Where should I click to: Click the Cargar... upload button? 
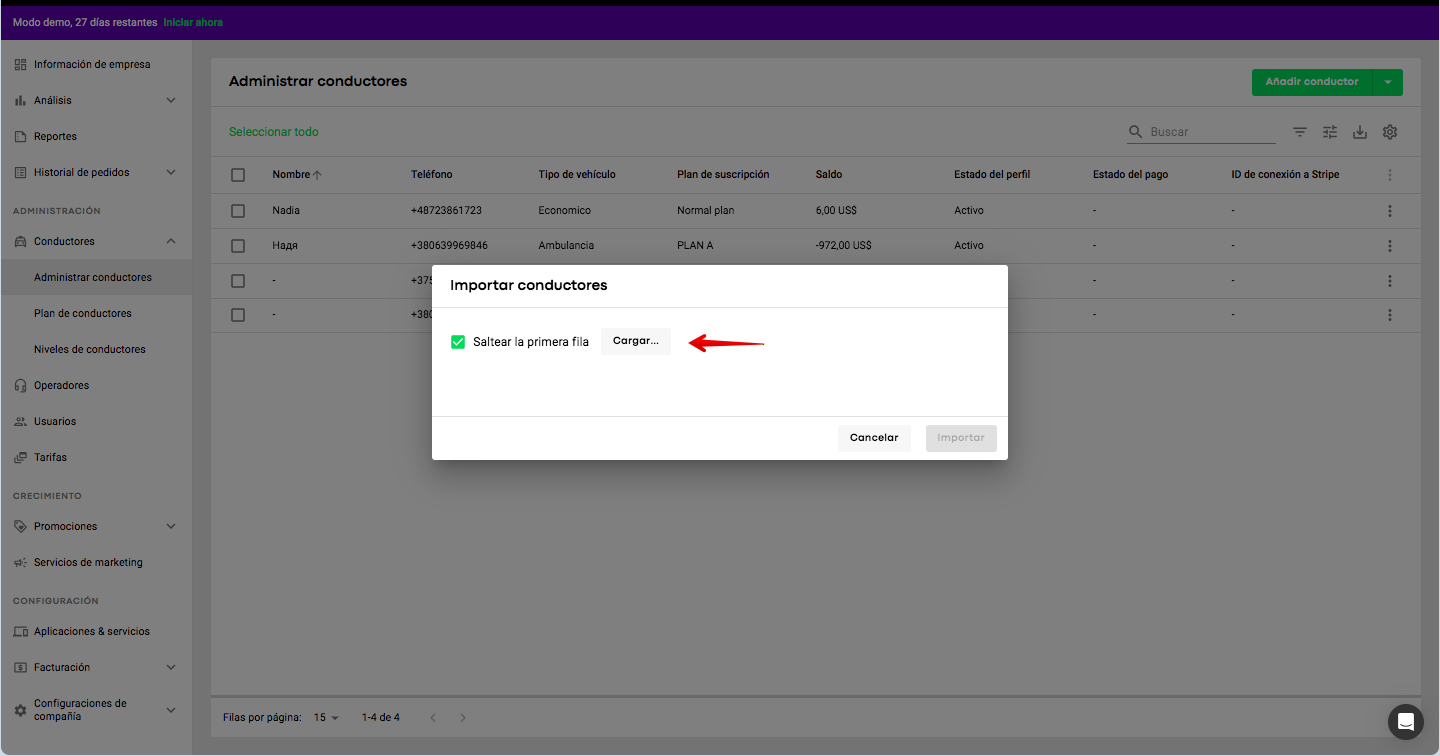click(x=636, y=341)
